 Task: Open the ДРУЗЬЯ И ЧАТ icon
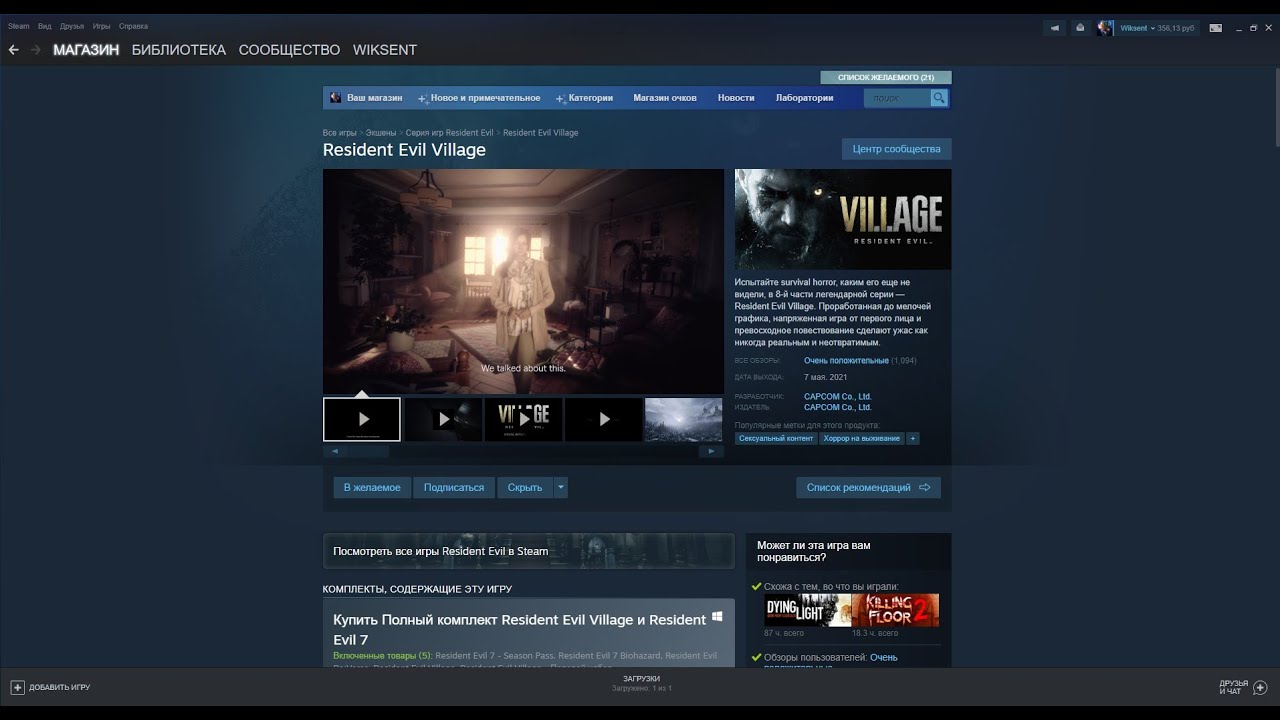click(x=1260, y=687)
